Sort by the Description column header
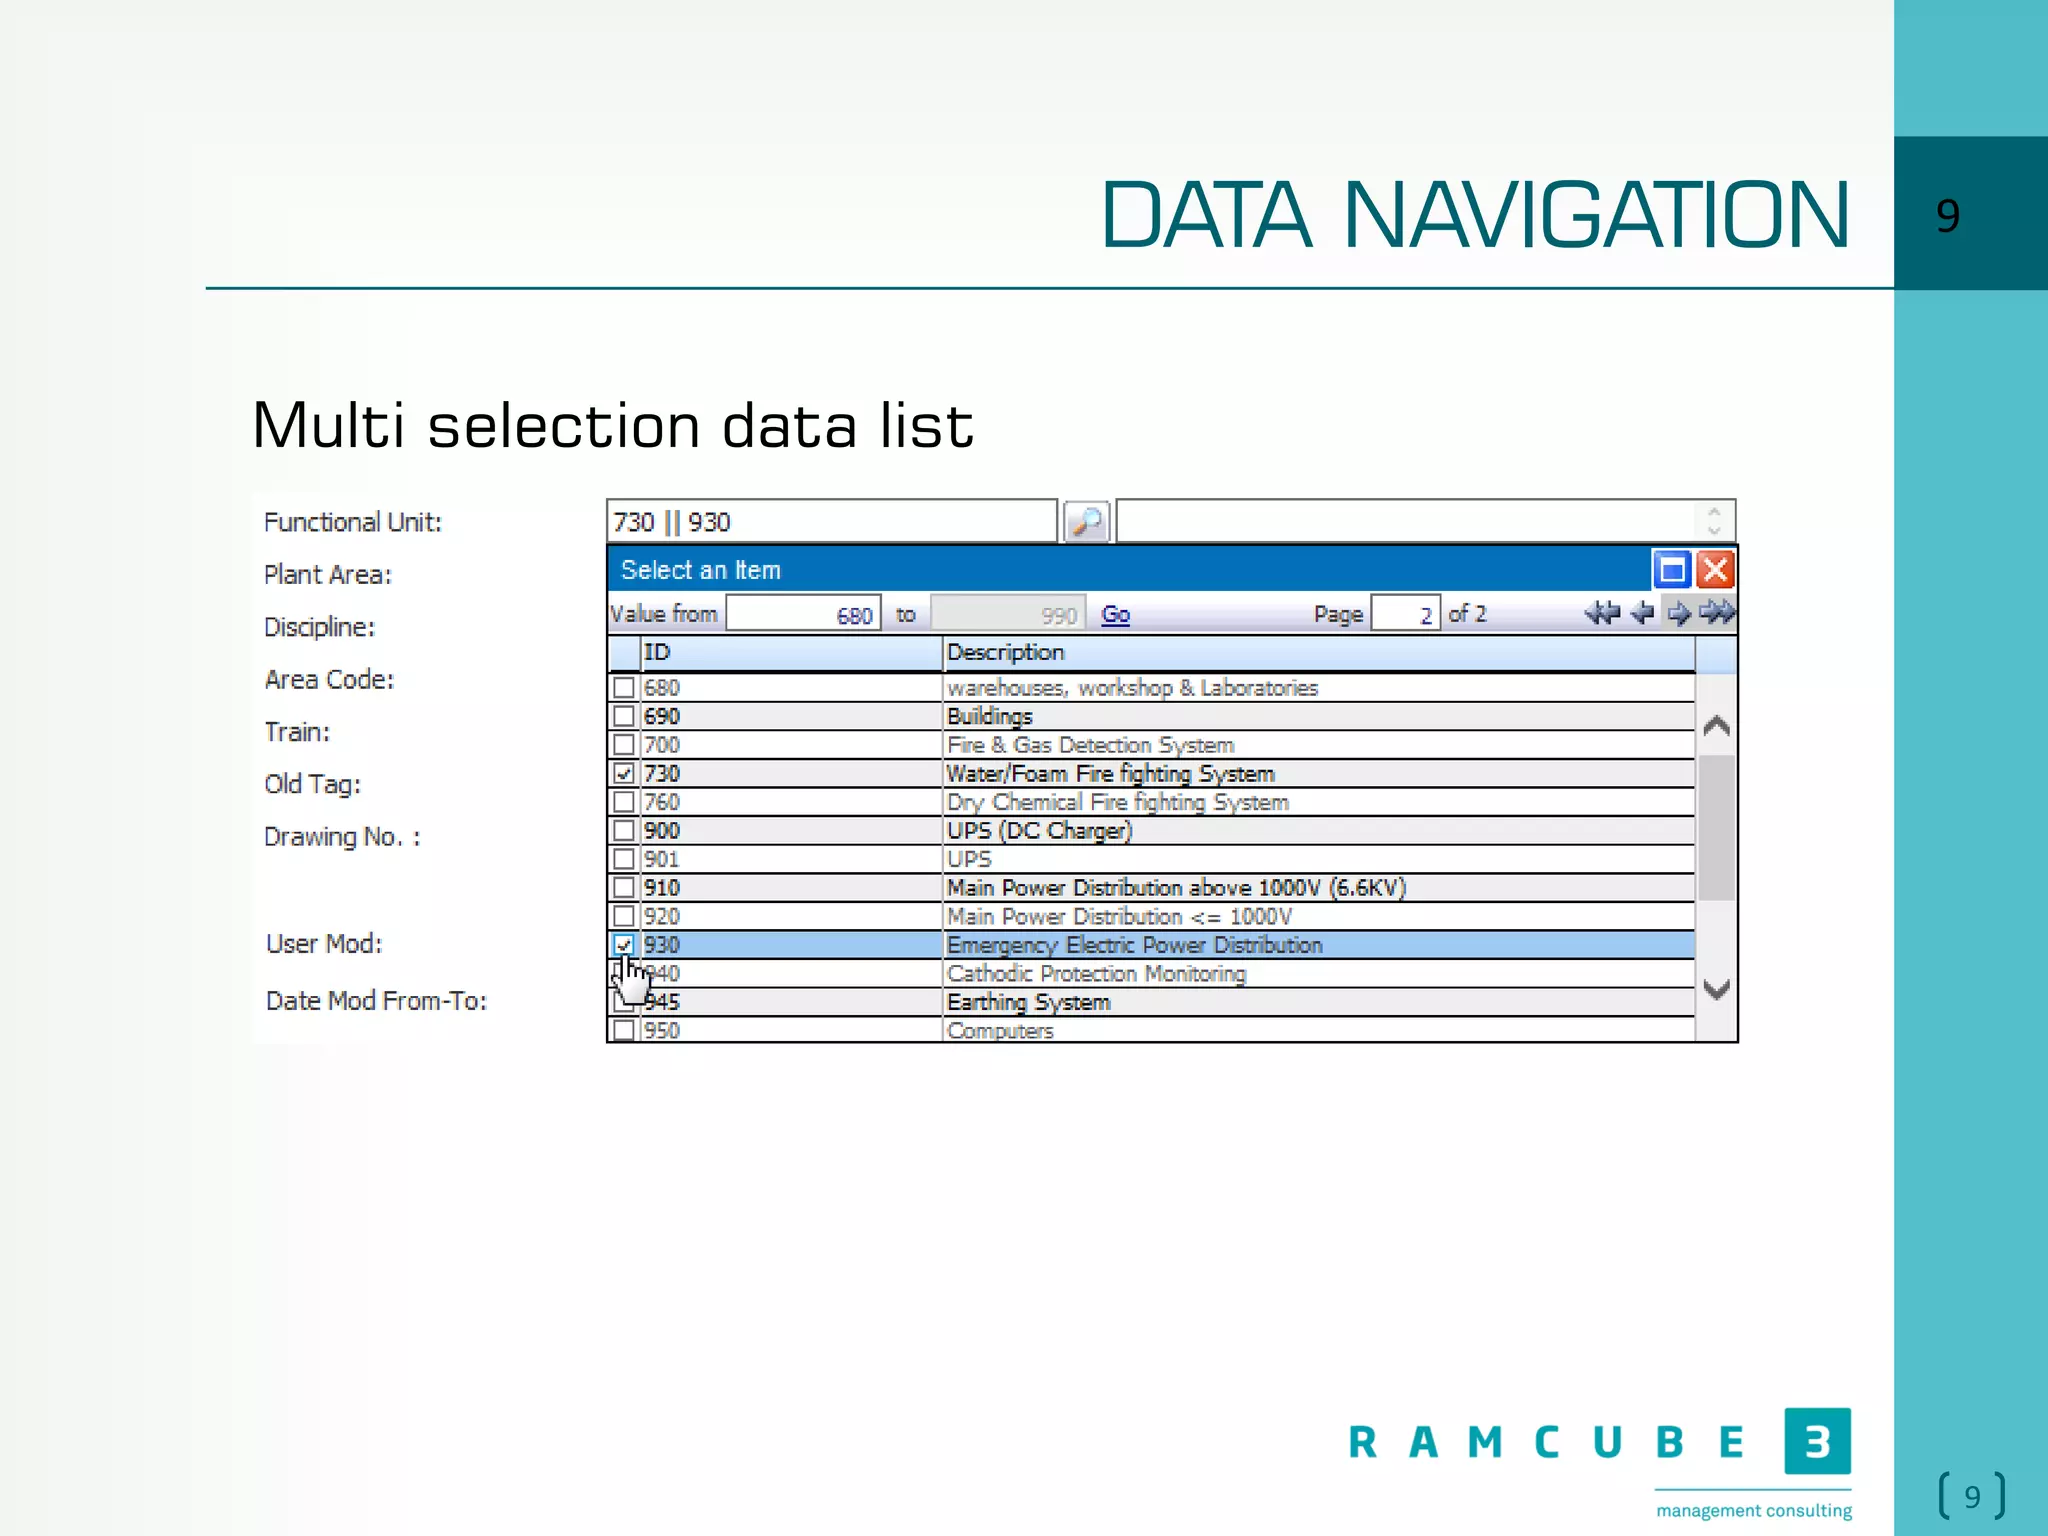 coord(1319,653)
